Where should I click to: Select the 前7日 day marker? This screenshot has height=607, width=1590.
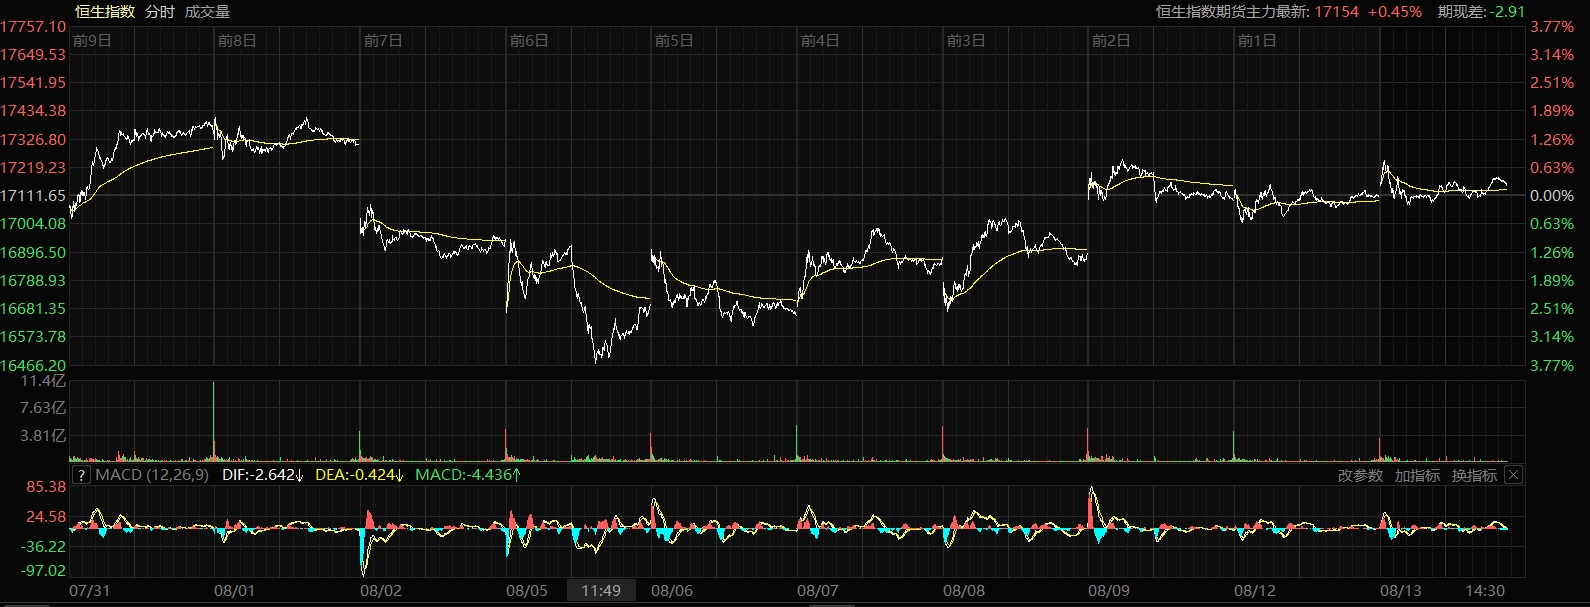coord(383,41)
